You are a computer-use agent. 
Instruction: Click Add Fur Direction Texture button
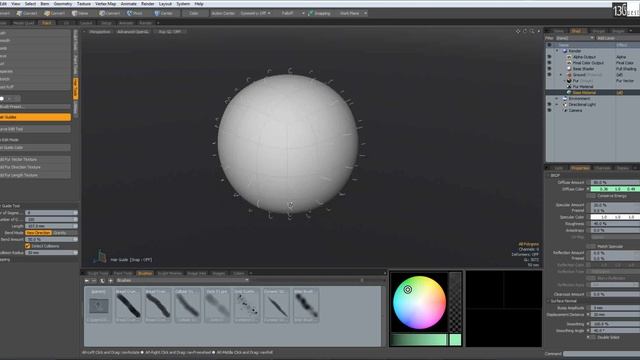point(35,167)
